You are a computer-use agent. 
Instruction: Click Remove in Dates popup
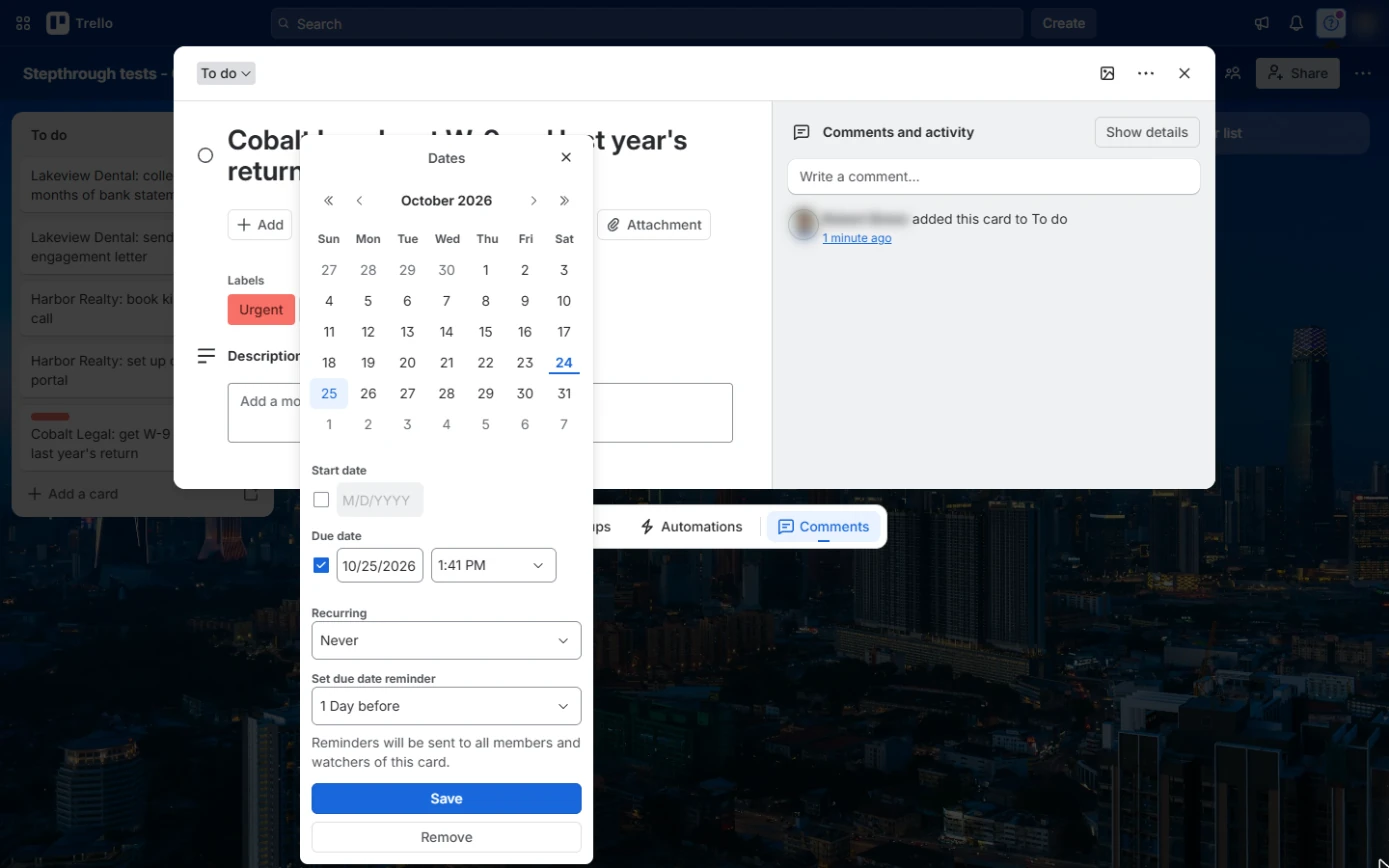(x=446, y=837)
